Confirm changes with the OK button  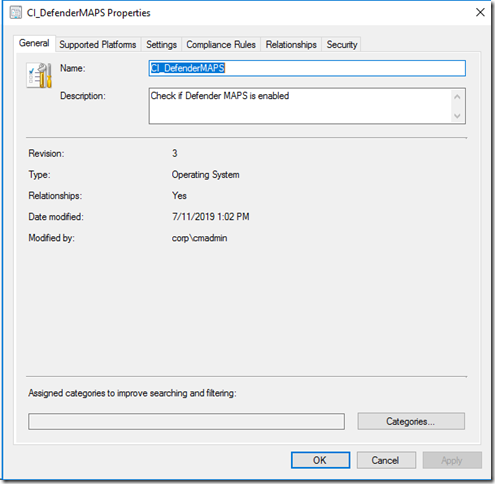(320, 460)
